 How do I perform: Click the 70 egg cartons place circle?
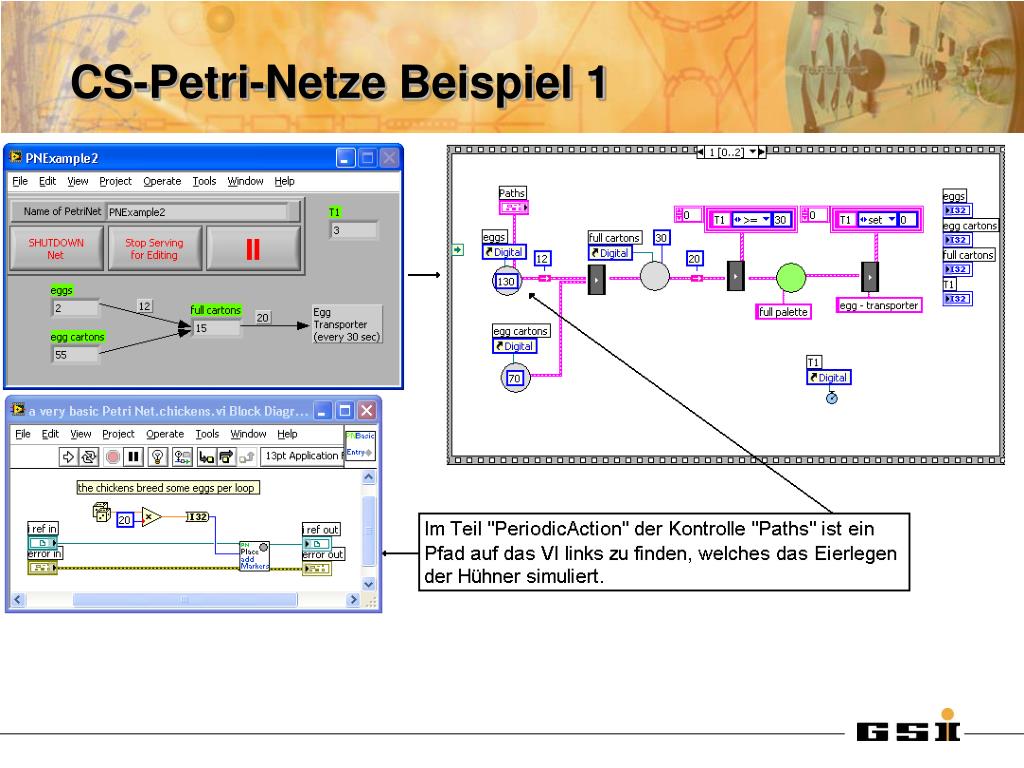[x=515, y=377]
